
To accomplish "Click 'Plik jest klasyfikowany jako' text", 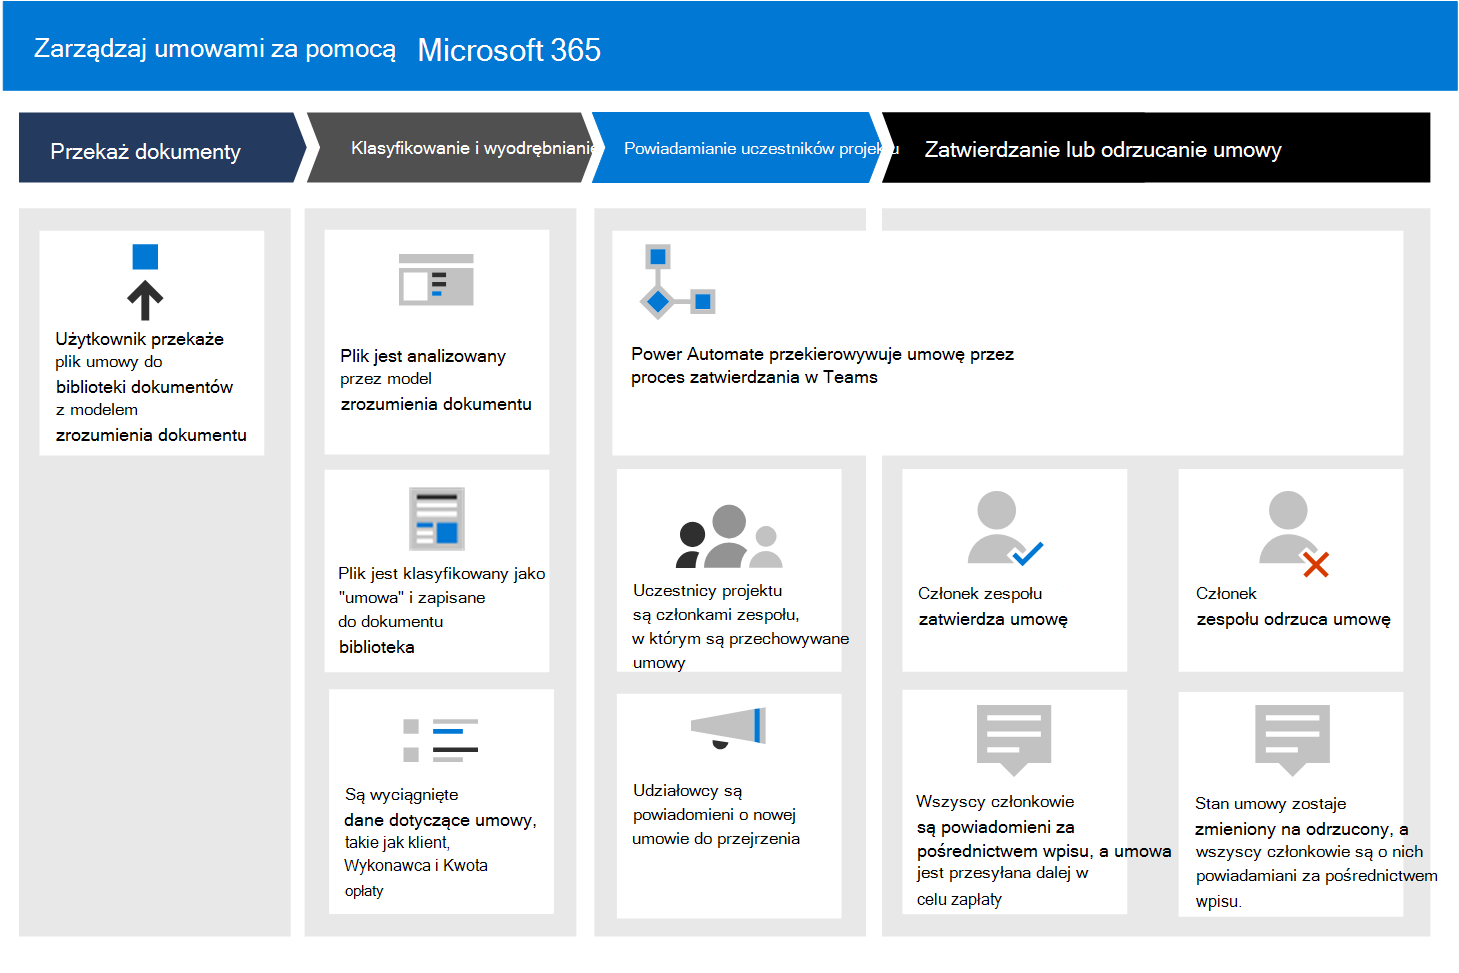I will click(441, 574).
